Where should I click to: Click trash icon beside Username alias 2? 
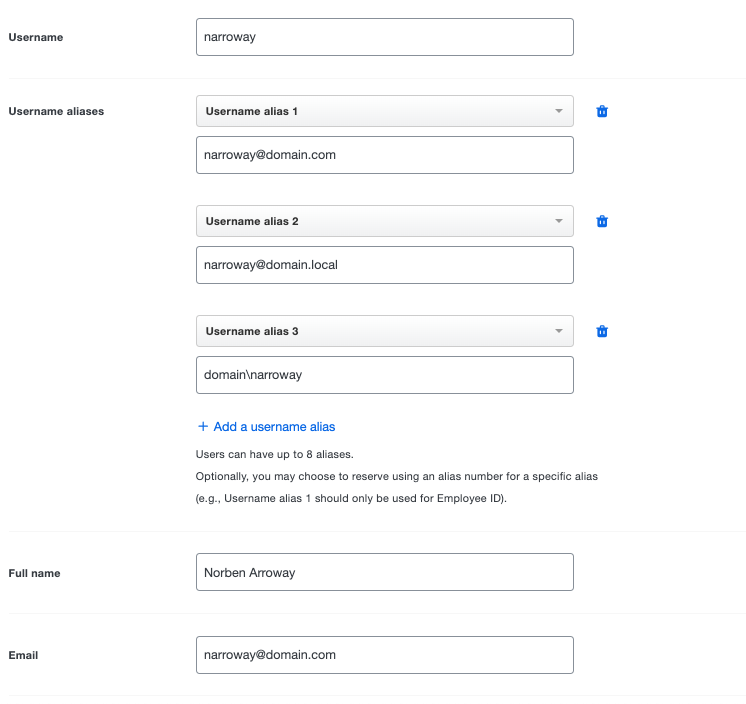click(602, 221)
